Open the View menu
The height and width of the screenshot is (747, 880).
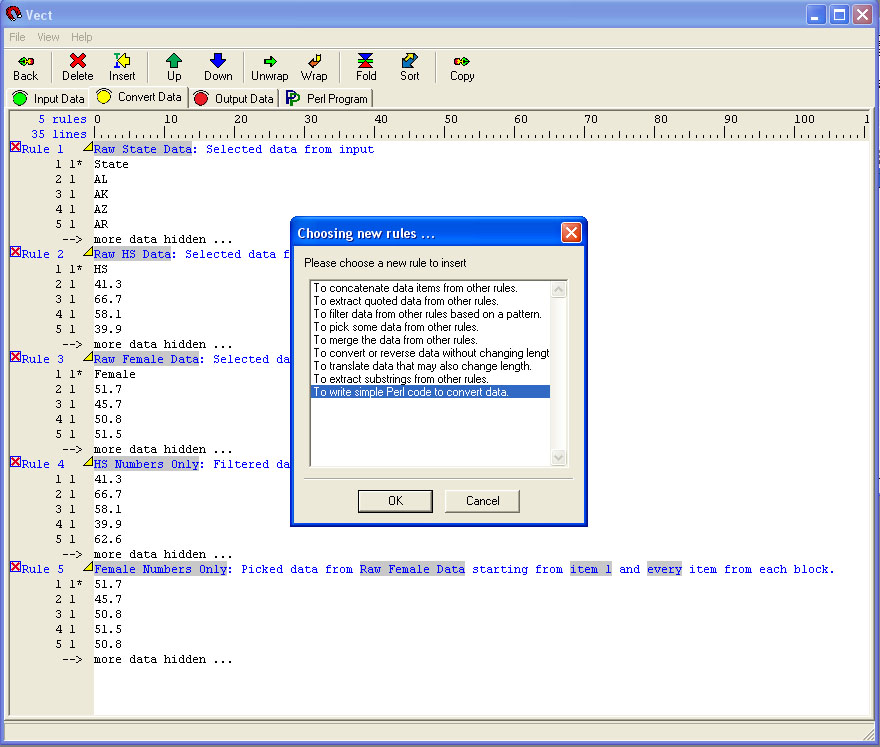(x=48, y=37)
